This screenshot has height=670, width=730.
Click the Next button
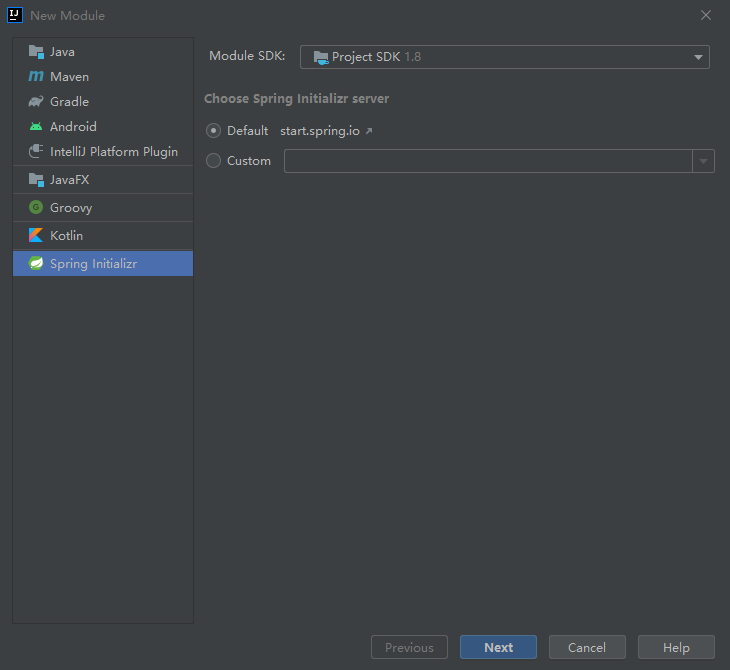498,647
